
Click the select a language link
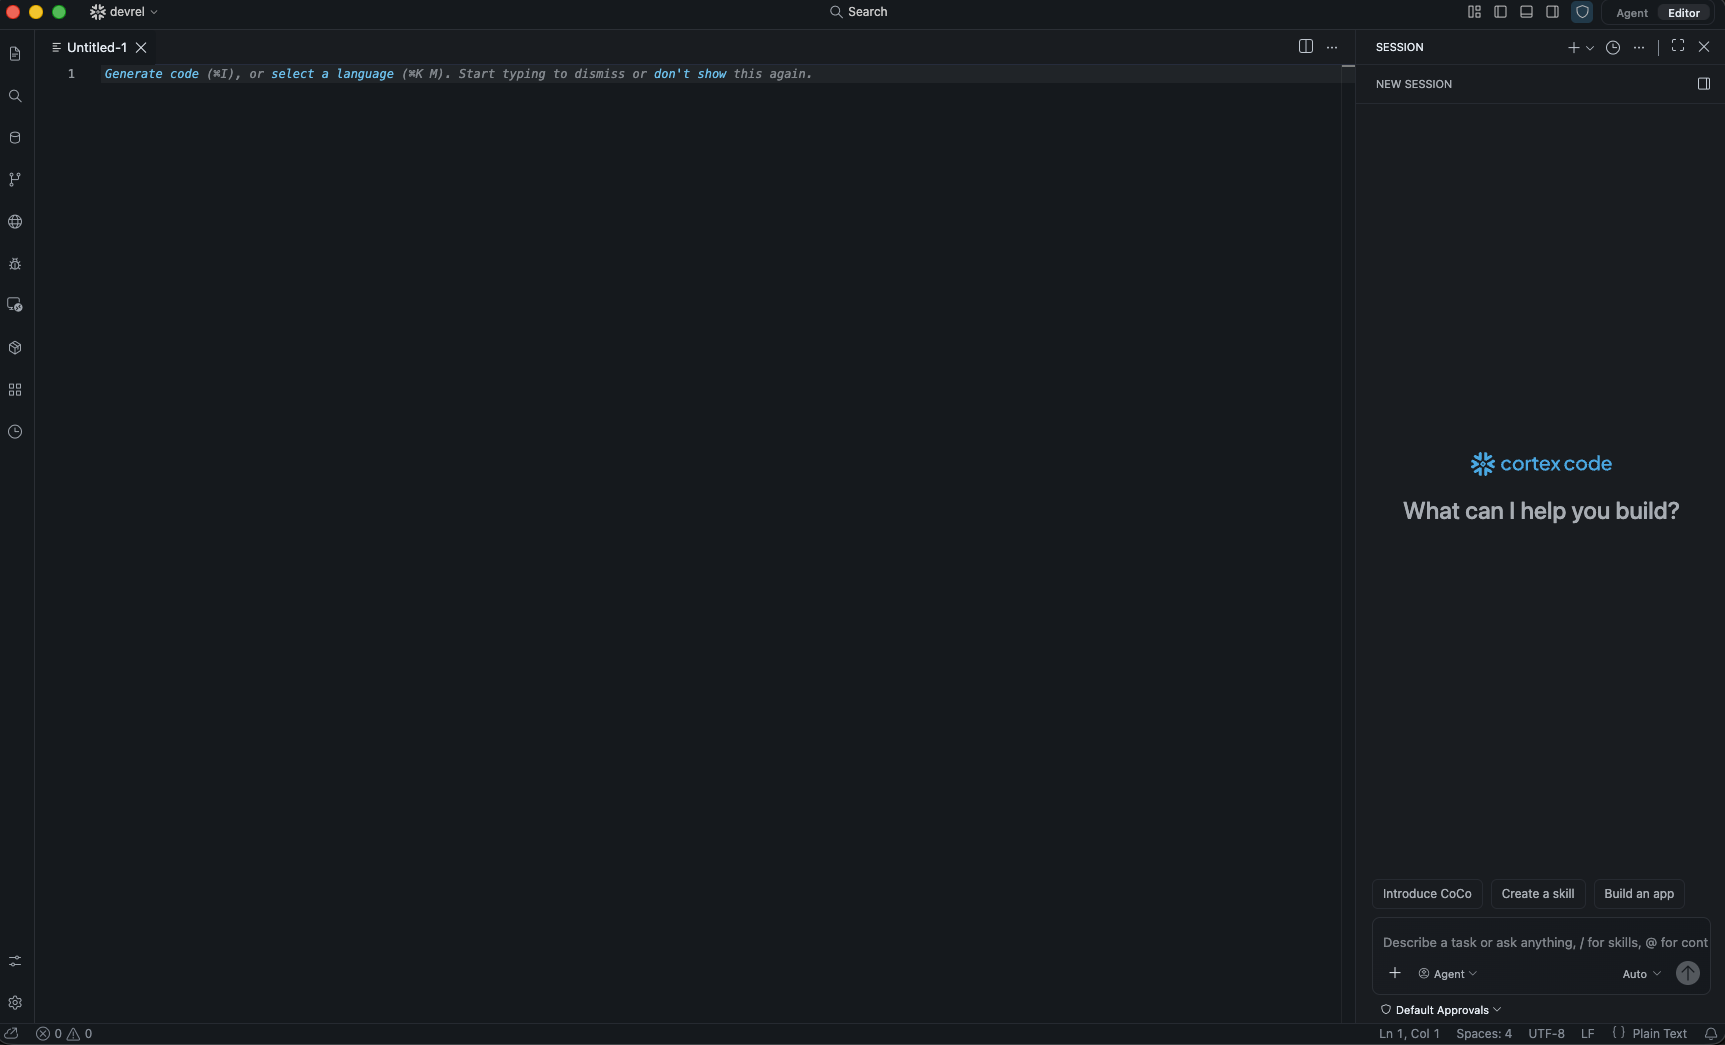(332, 74)
